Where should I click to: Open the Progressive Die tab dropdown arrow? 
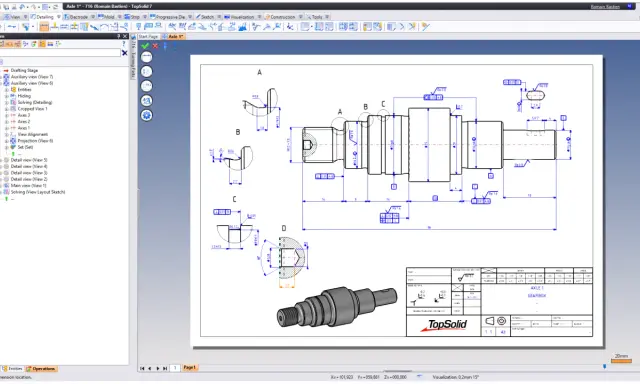click(190, 17)
